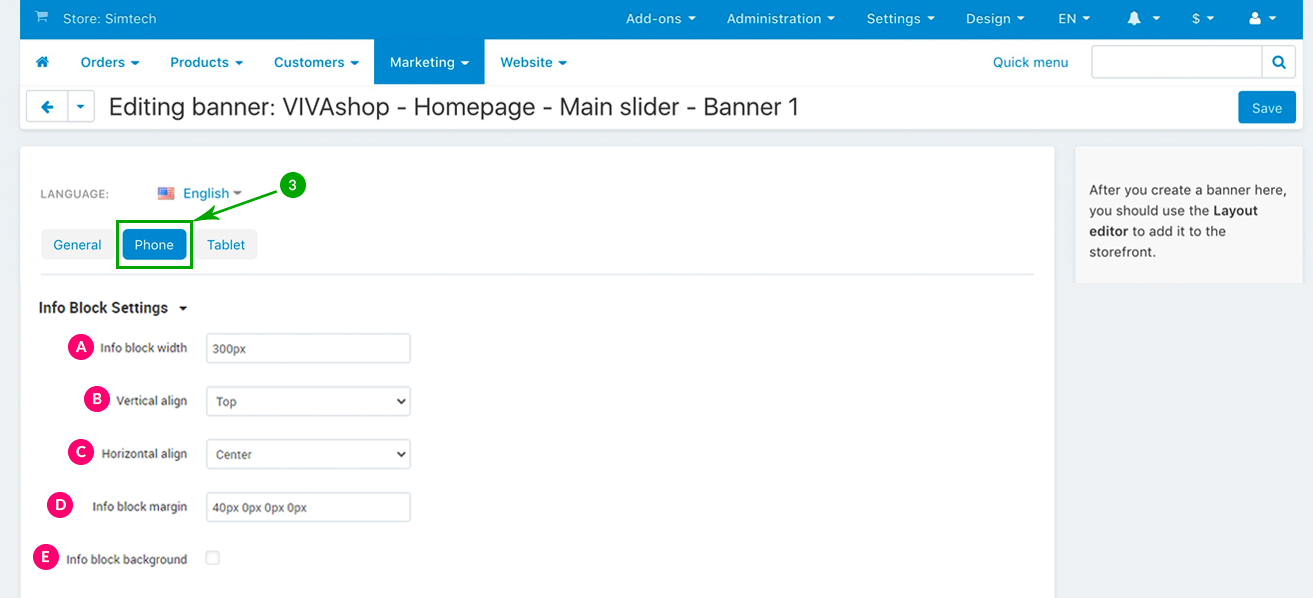
Task: Open the Marketing menu
Action: click(429, 62)
